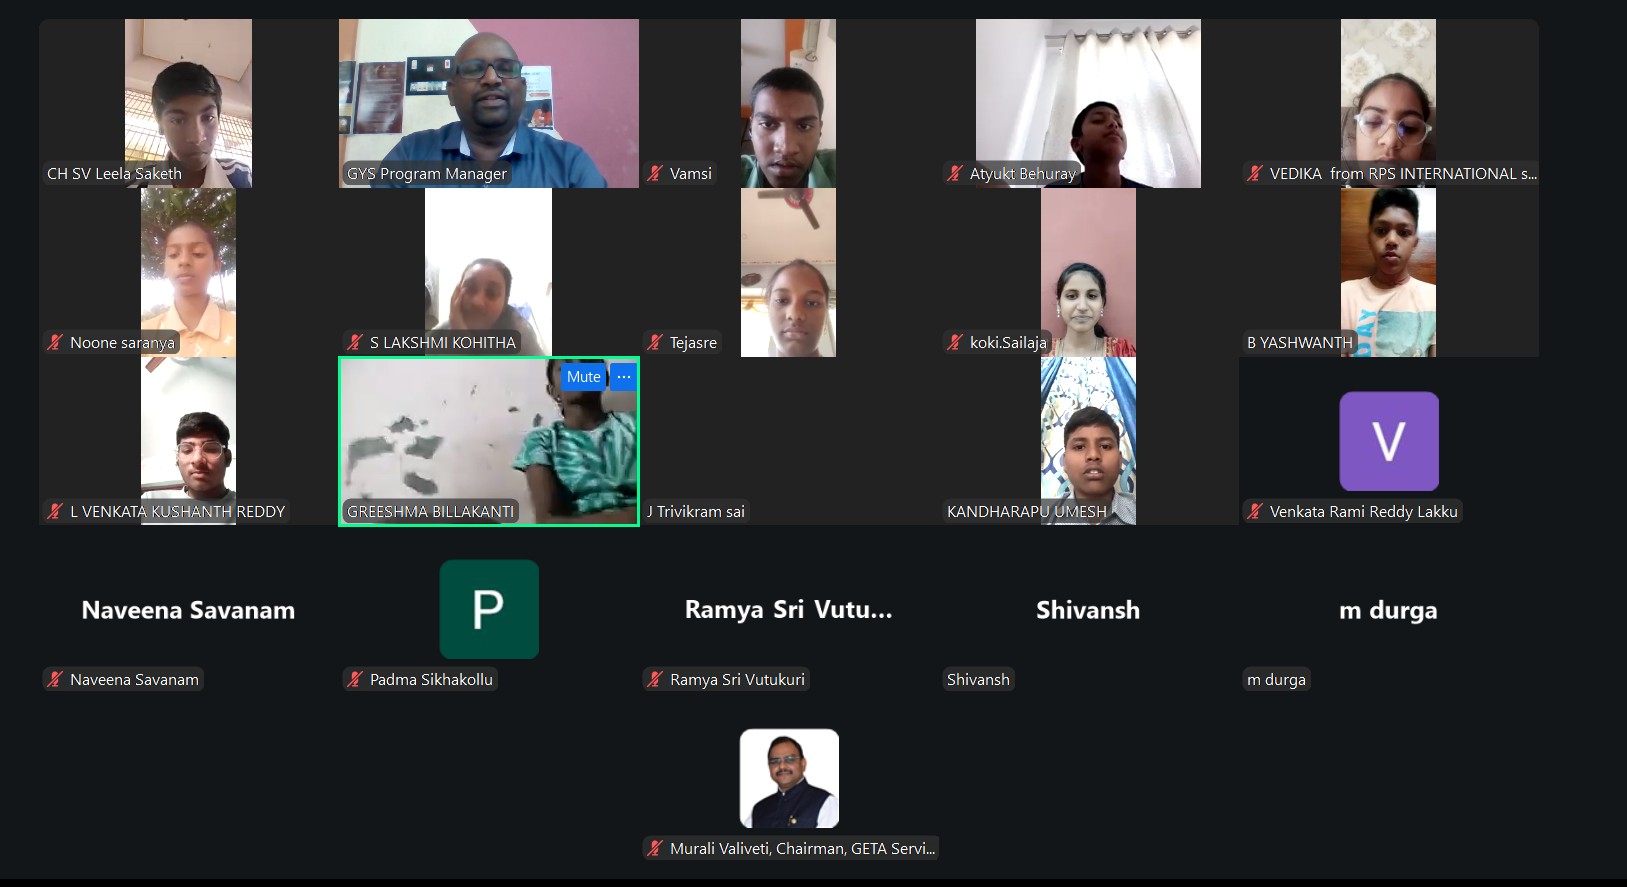Click muted mic icon beside Tejasre
Image resolution: width=1627 pixels, height=887 pixels.
655,342
